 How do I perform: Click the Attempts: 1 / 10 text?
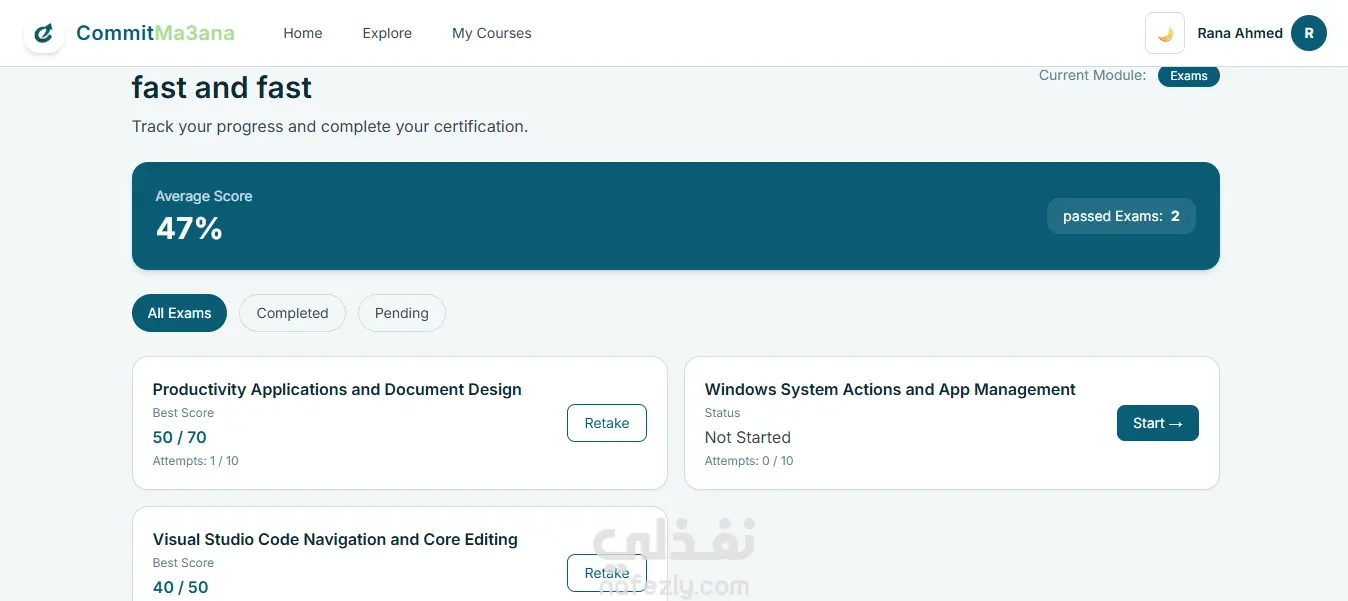[x=196, y=461]
